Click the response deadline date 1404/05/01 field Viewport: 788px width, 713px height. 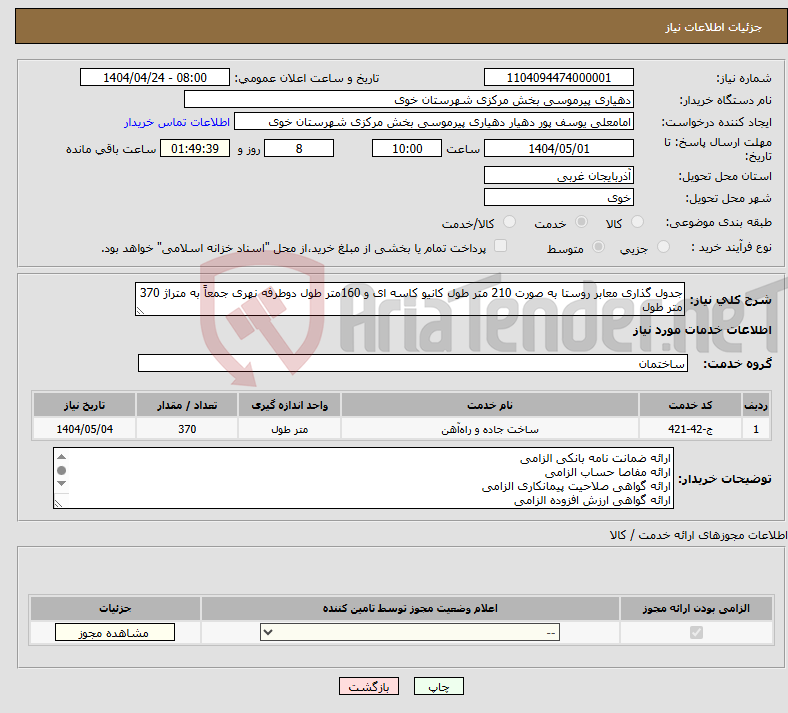558,148
